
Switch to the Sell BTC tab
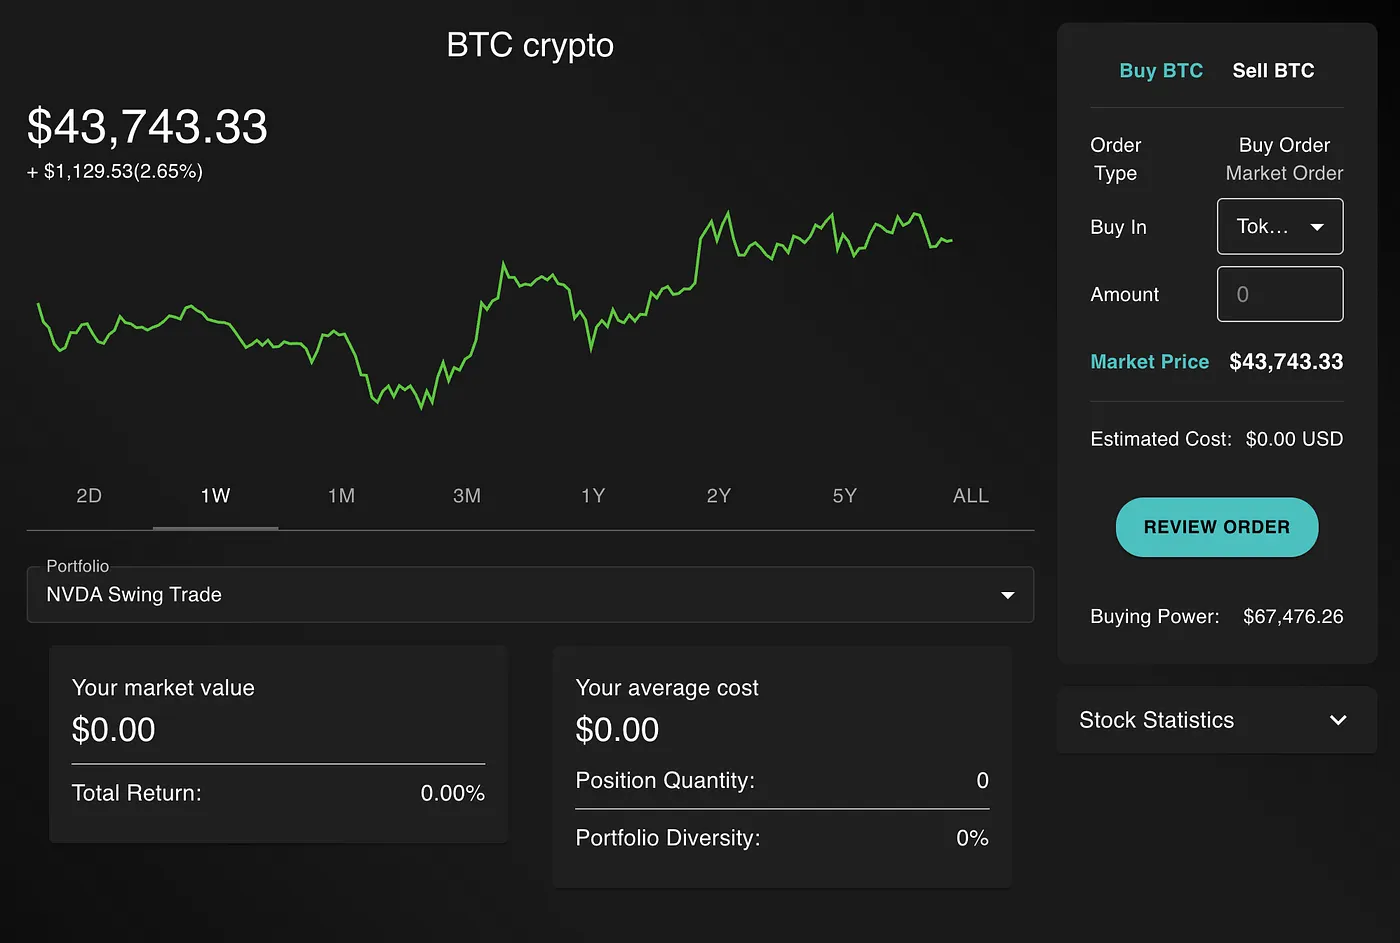pos(1273,71)
